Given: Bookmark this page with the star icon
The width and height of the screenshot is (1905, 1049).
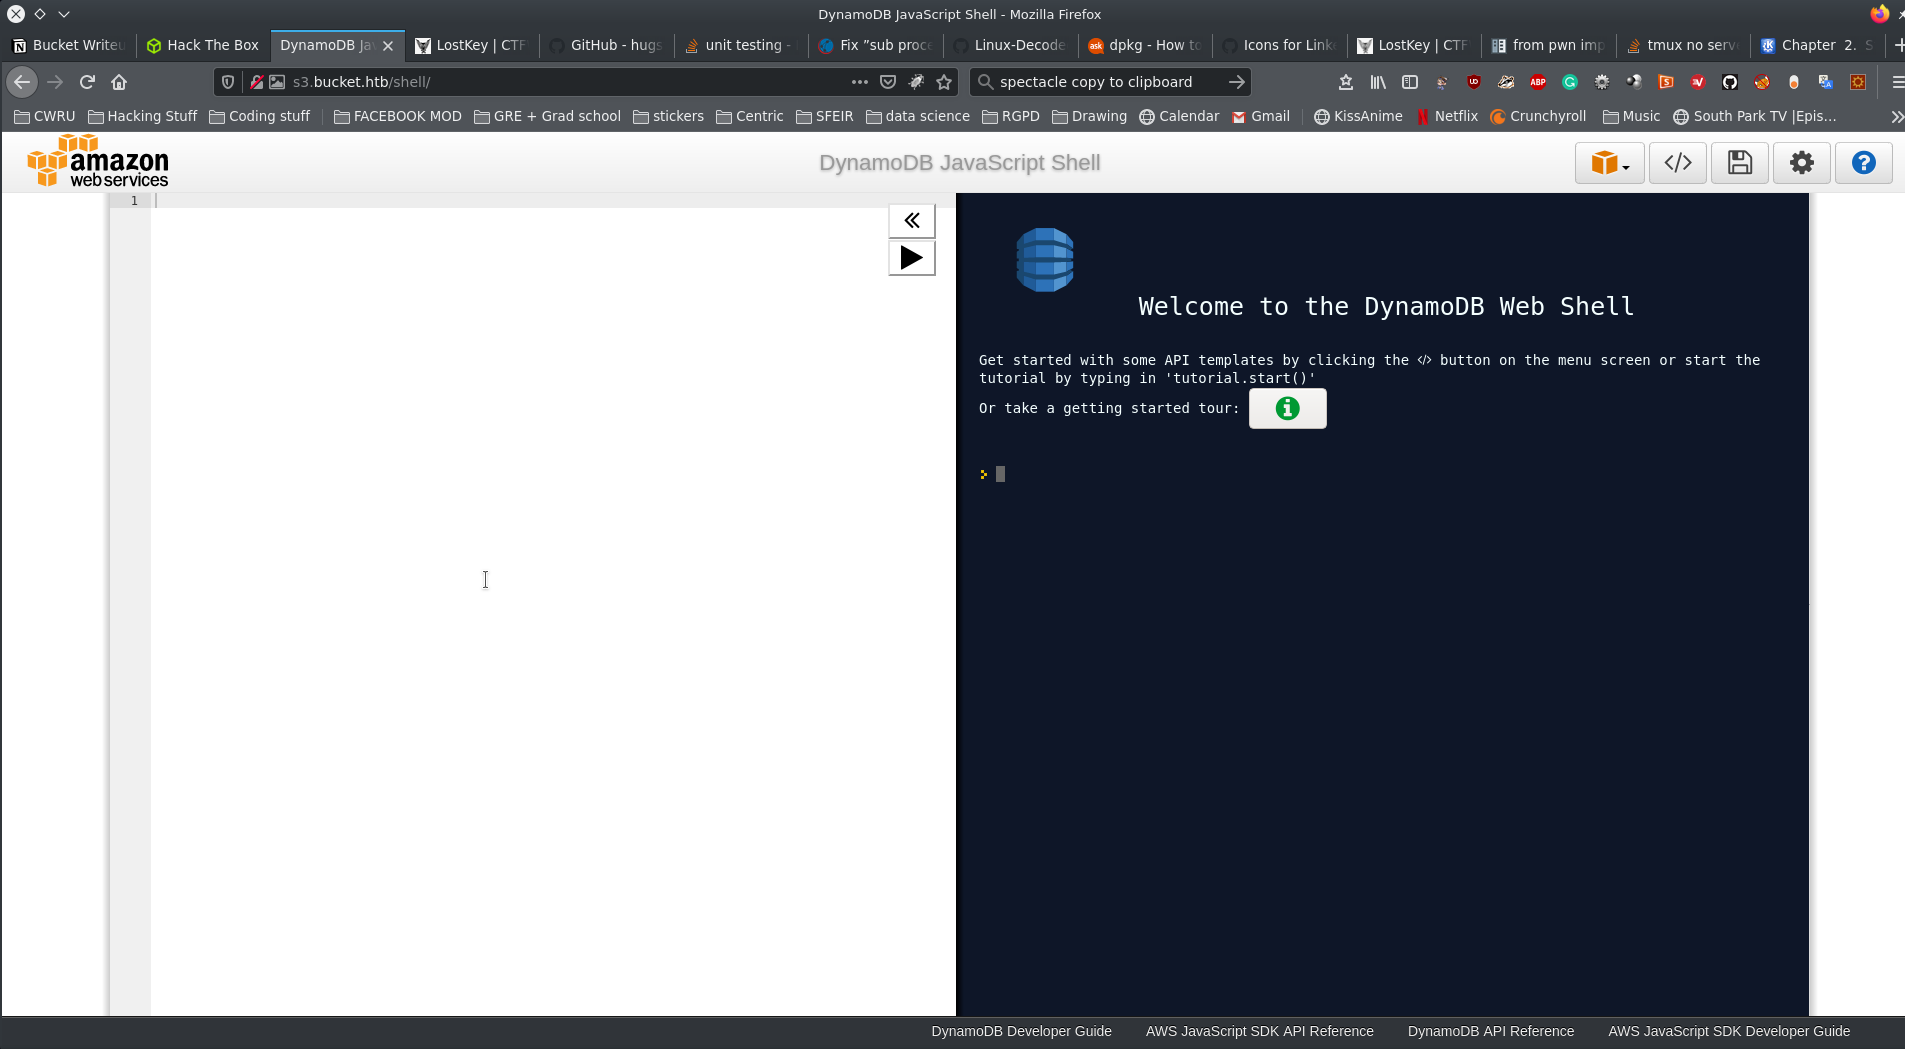Looking at the screenshot, I should click(944, 82).
